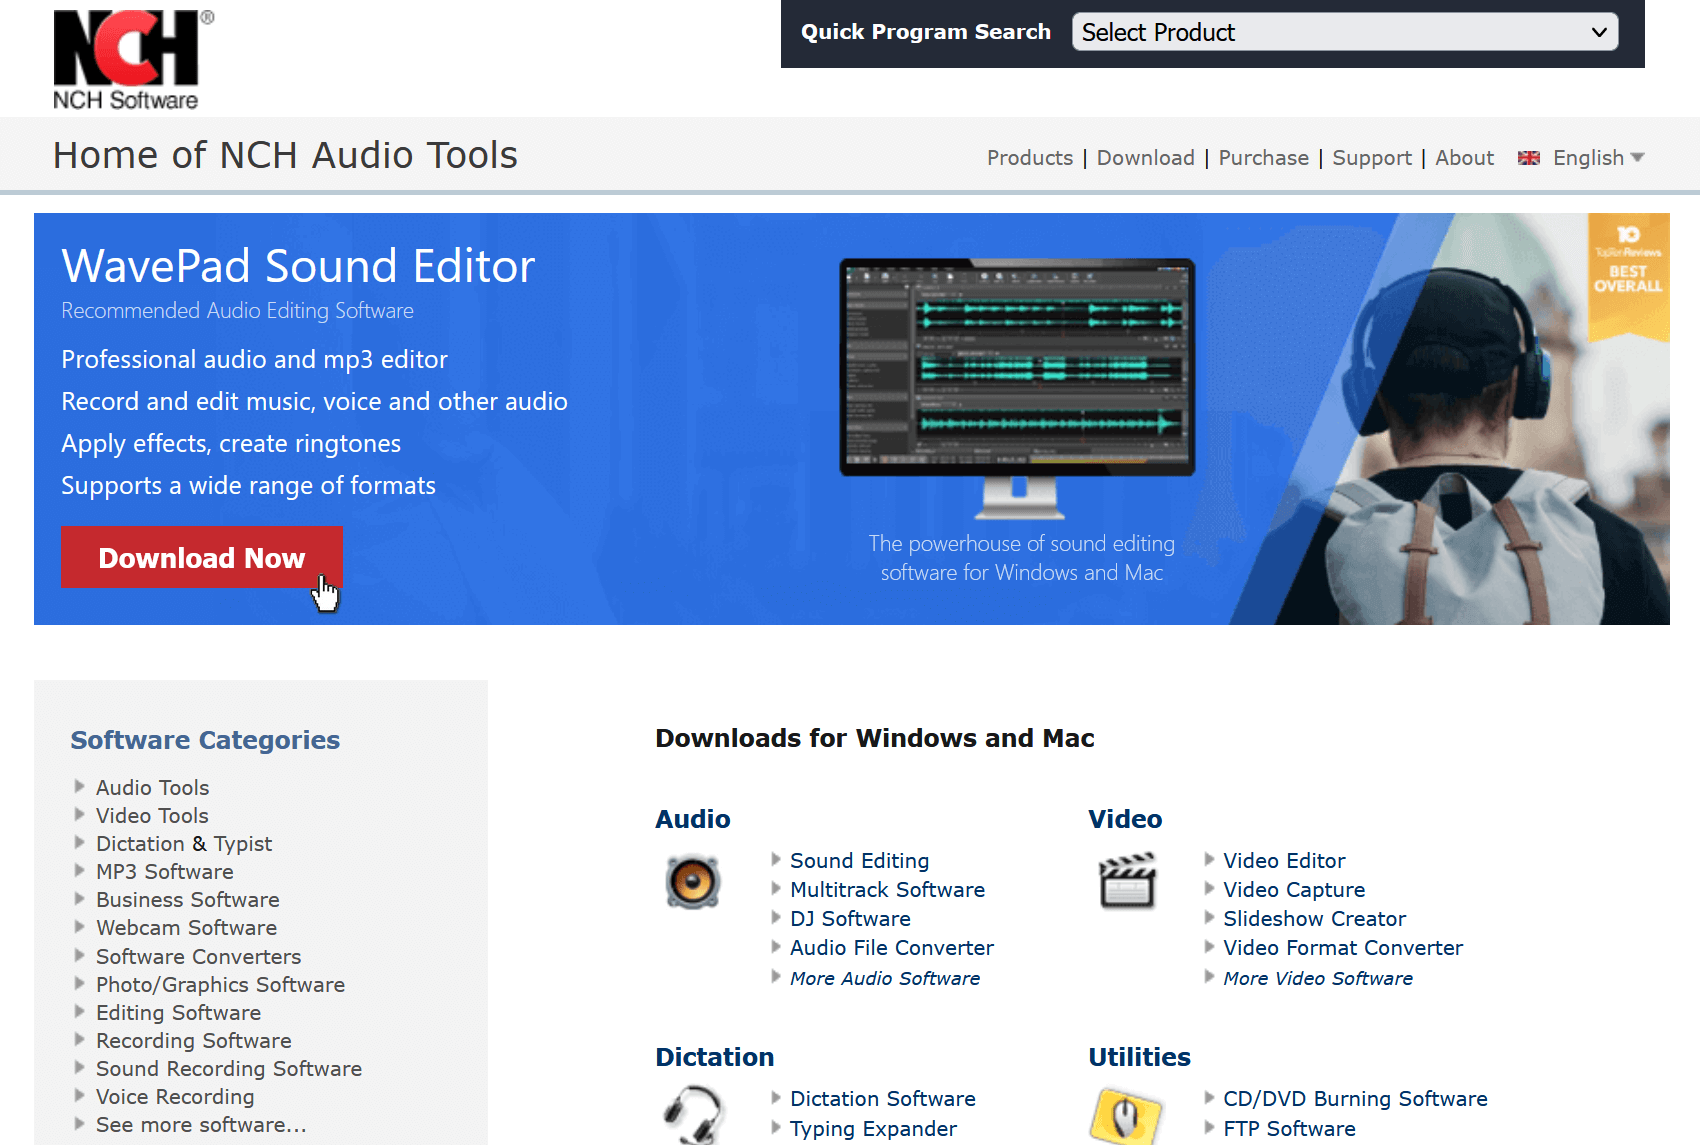
Task: Open the Download menu item
Action: (1146, 158)
